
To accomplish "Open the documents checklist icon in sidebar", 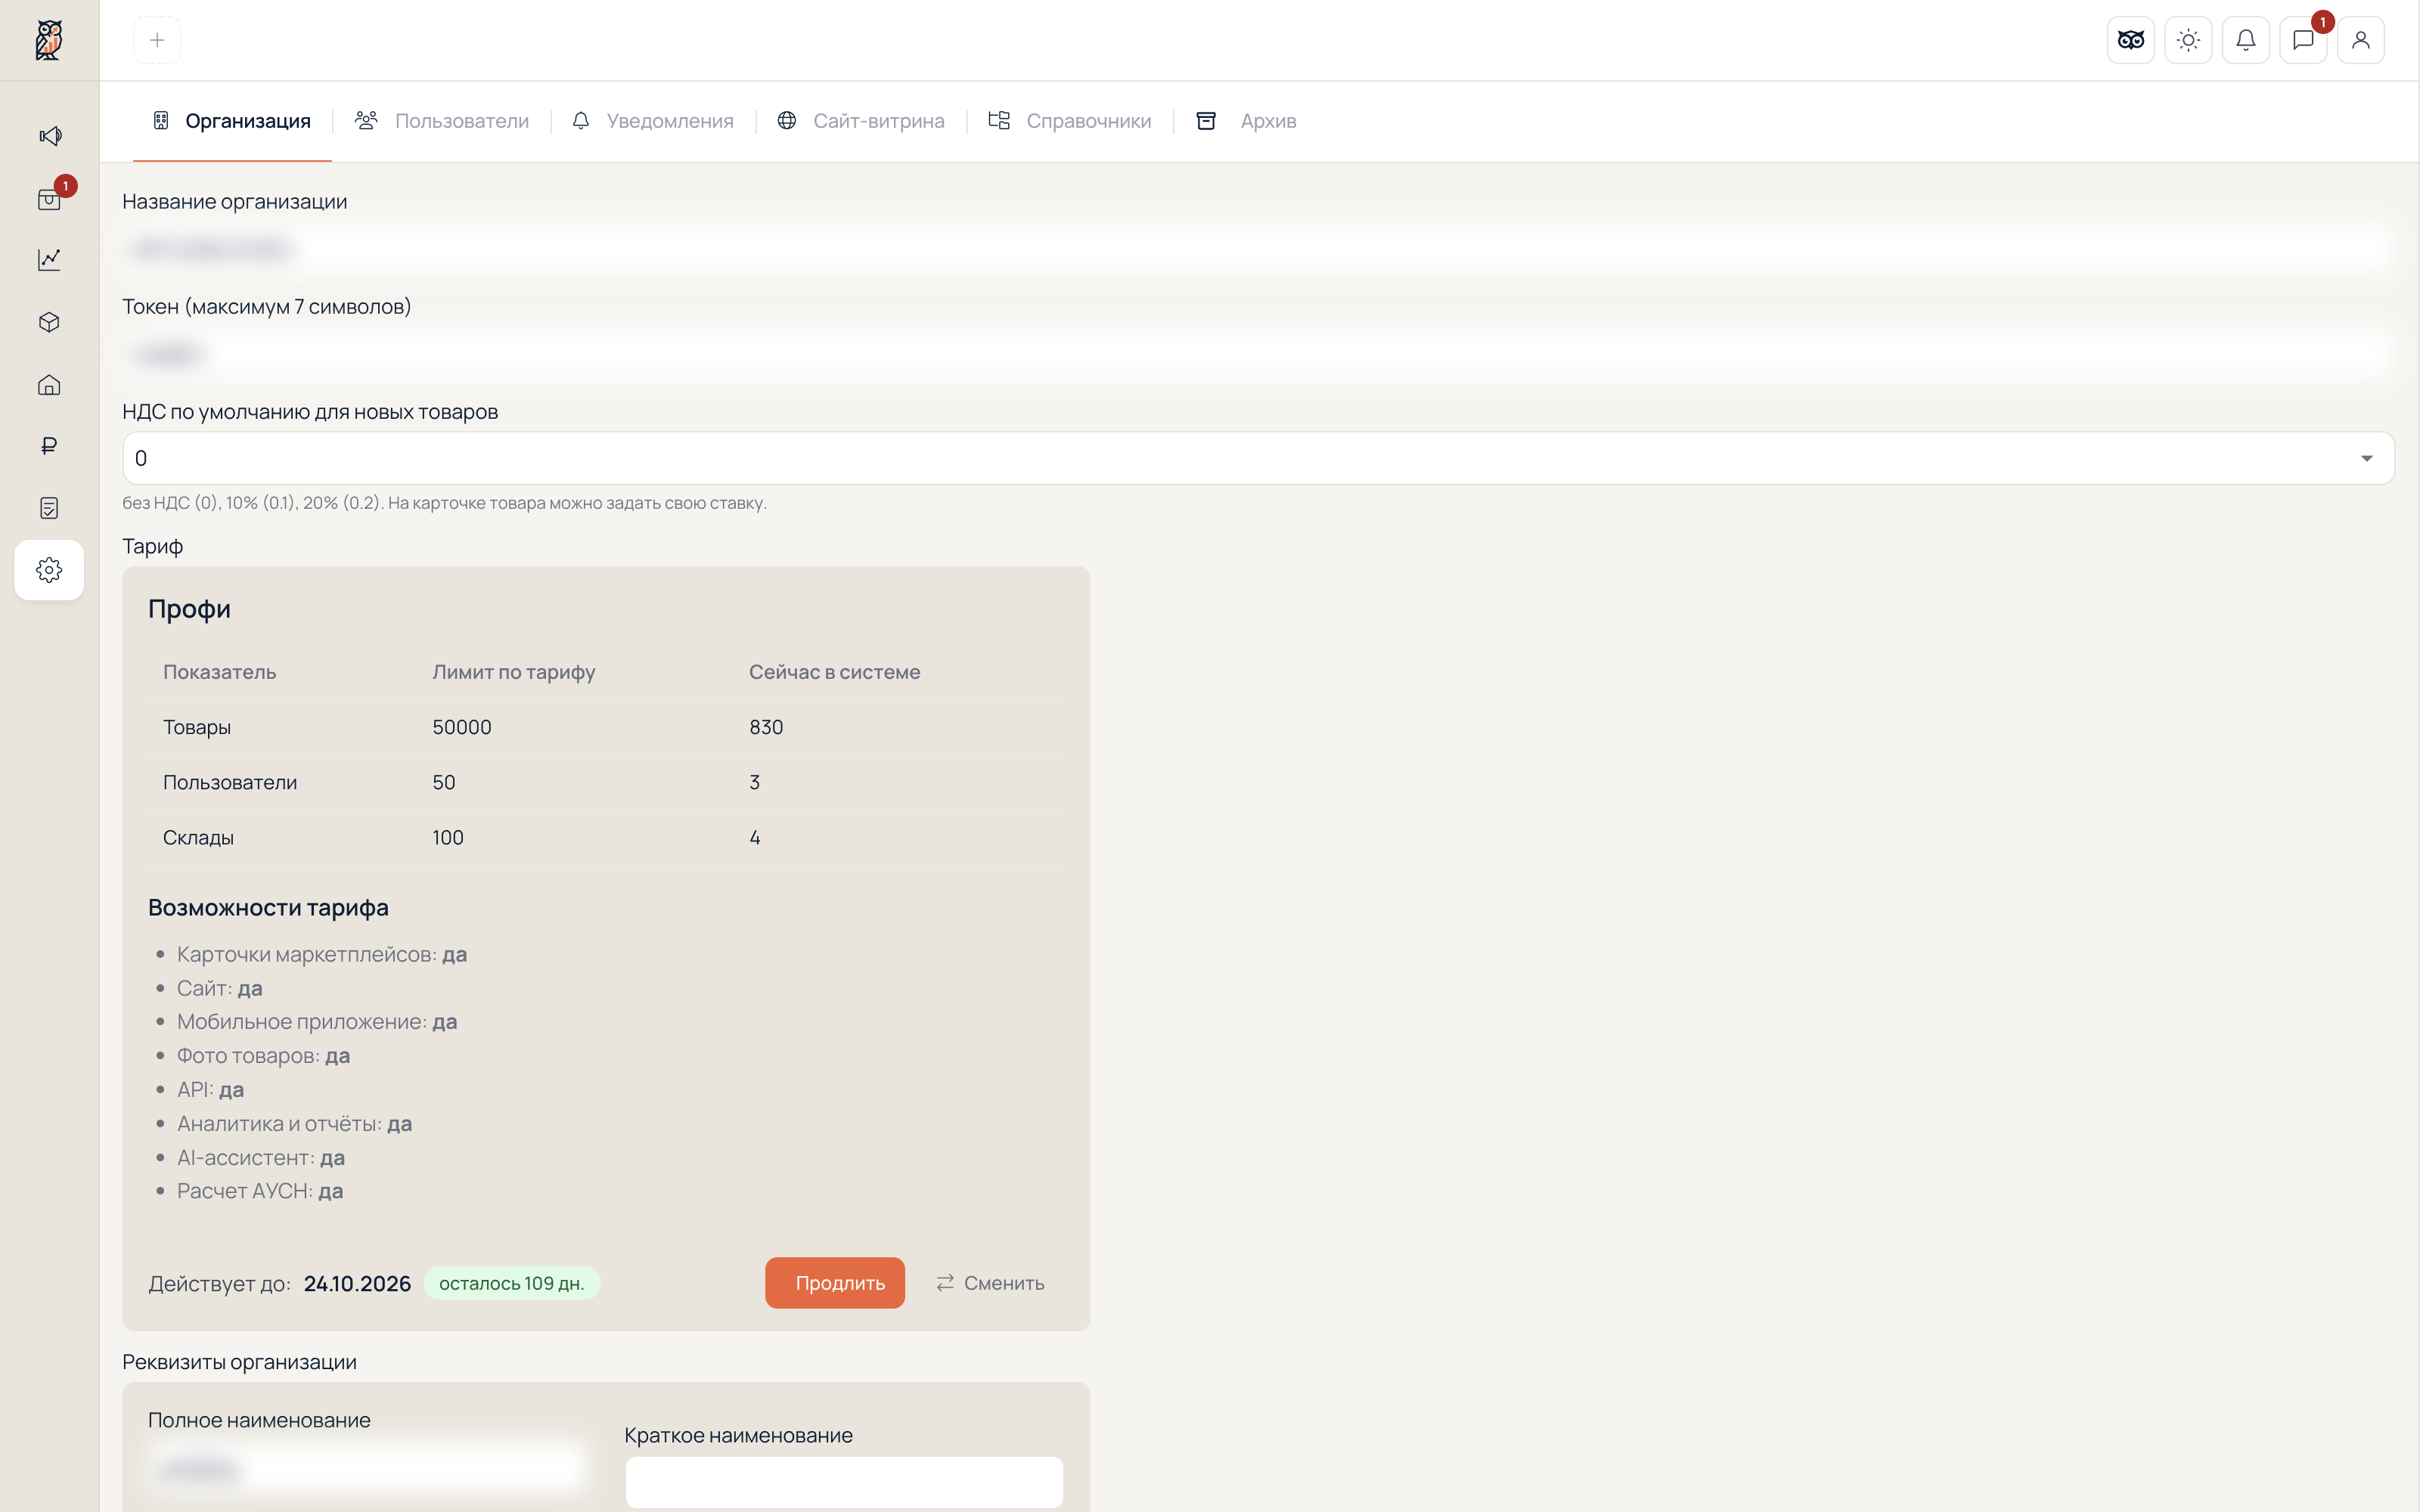I will tap(49, 508).
